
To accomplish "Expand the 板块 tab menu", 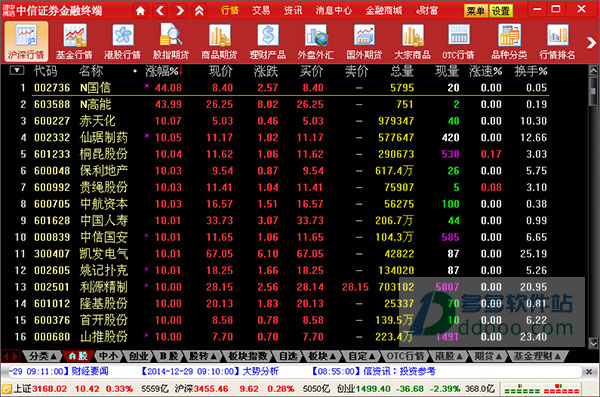I will tap(322, 356).
